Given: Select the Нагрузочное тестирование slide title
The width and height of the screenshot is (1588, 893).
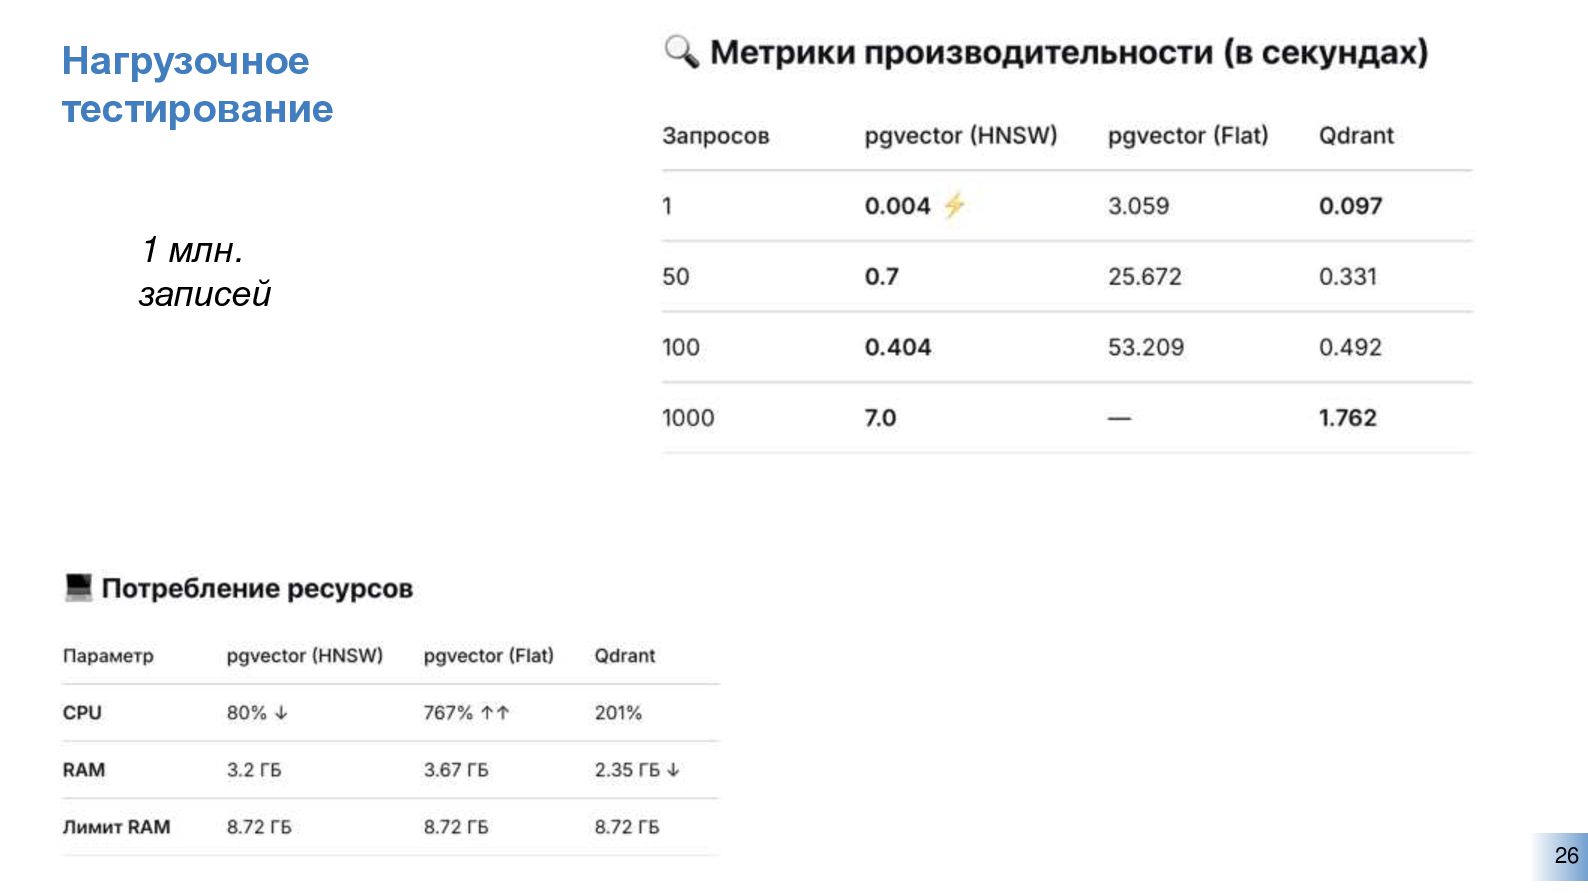Looking at the screenshot, I should coord(197,85).
